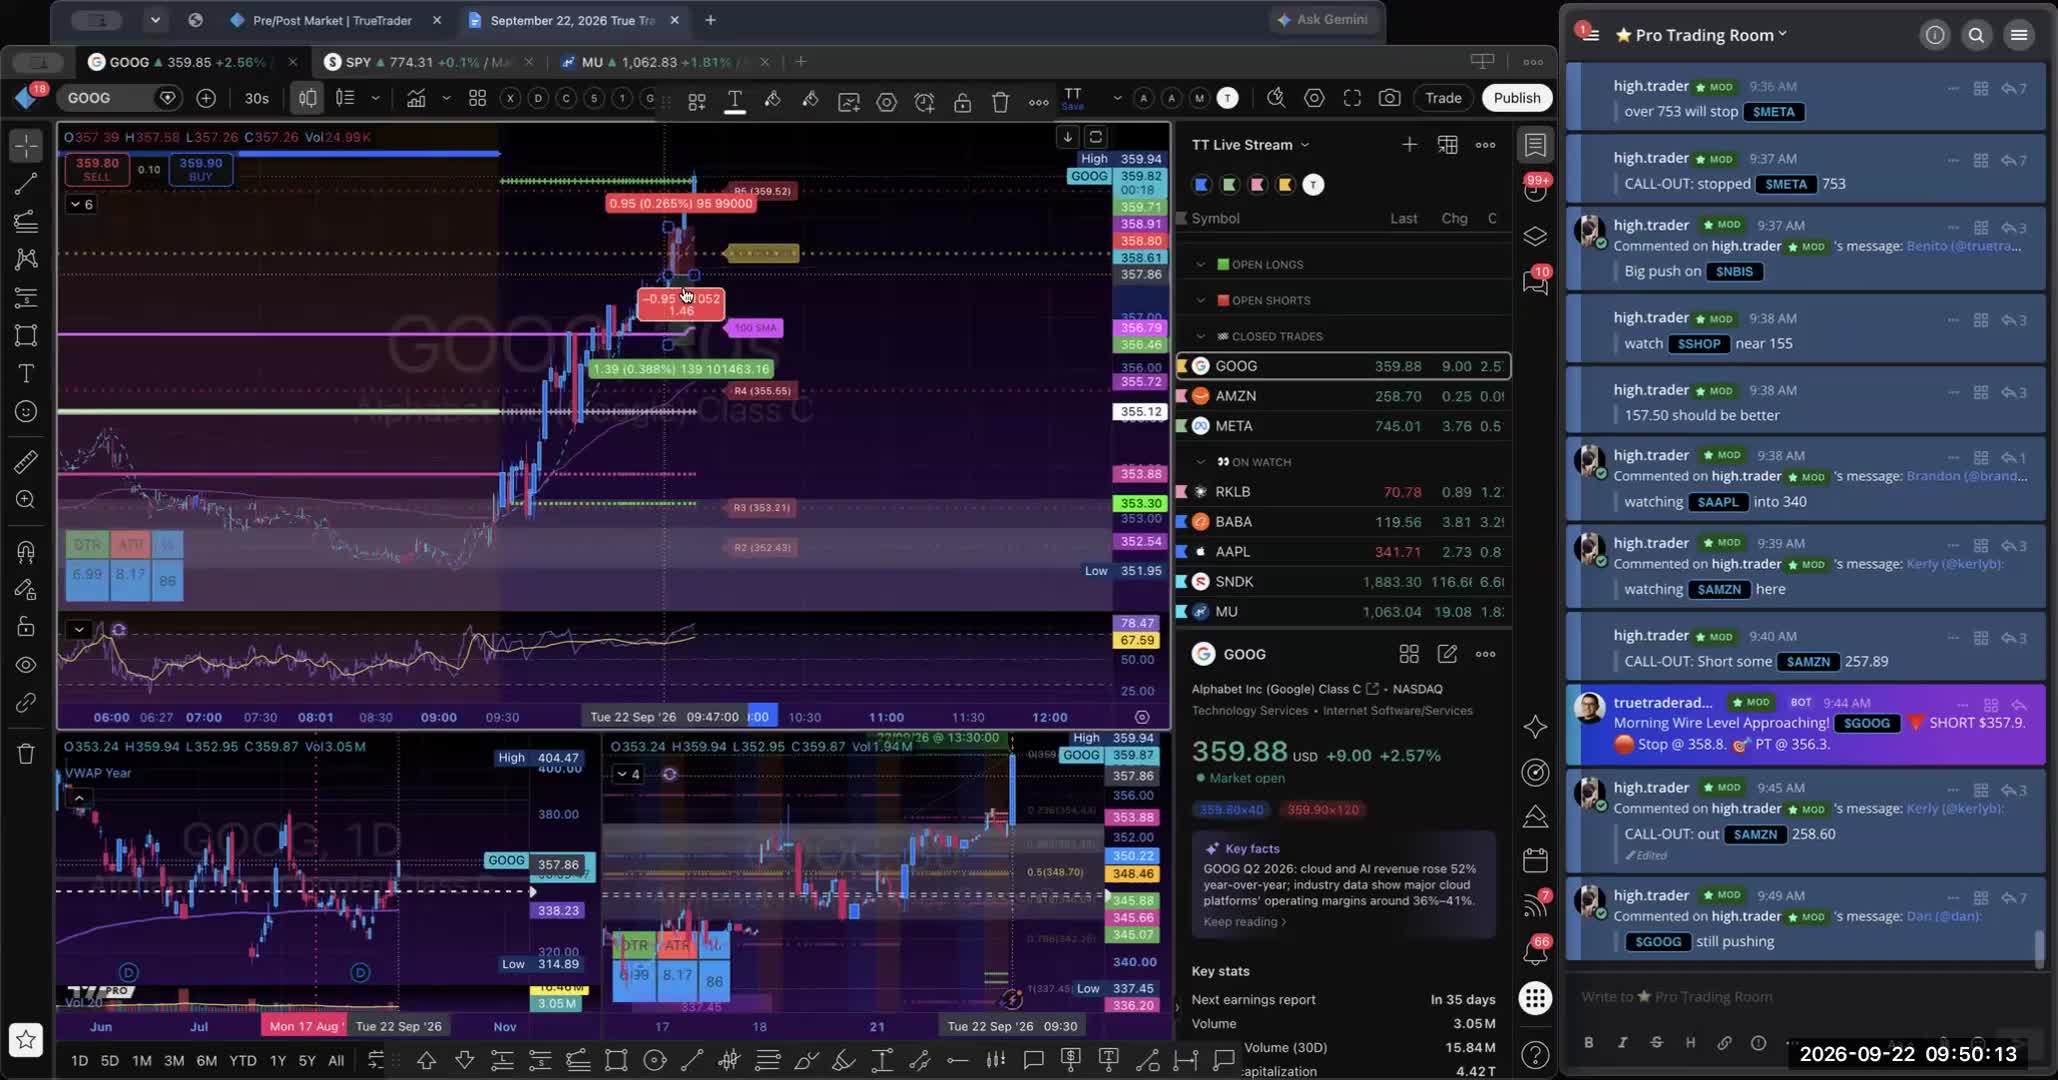Search messages in Pro Trading Room
The height and width of the screenshot is (1080, 2058).
(1976, 35)
